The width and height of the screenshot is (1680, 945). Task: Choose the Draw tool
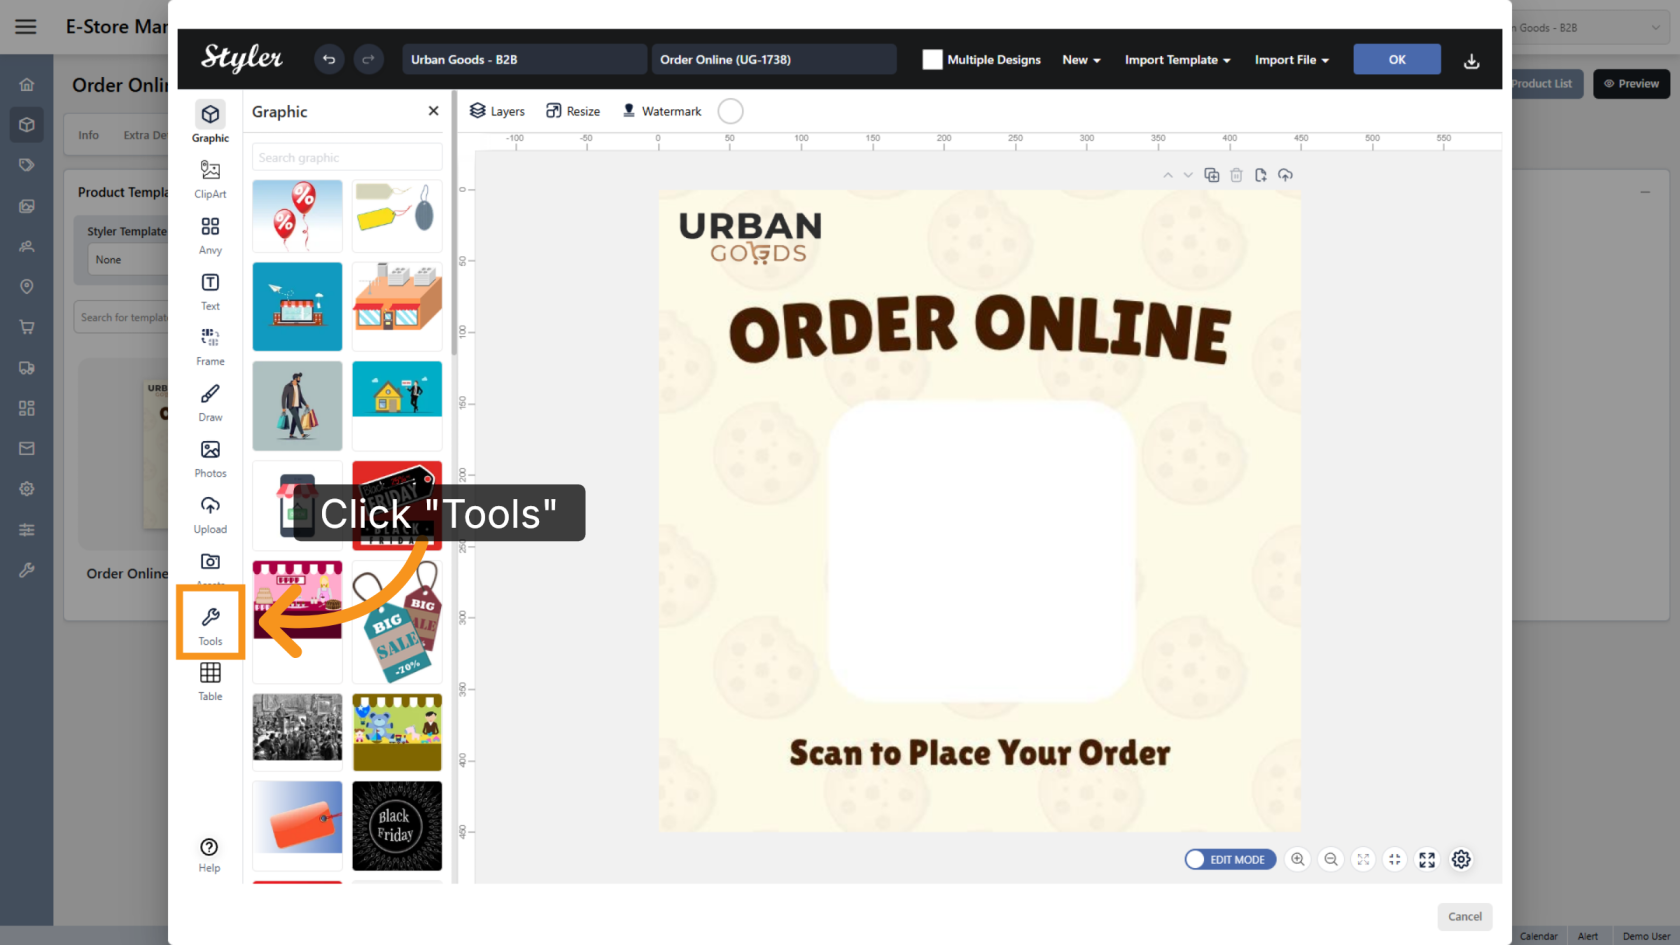click(210, 402)
